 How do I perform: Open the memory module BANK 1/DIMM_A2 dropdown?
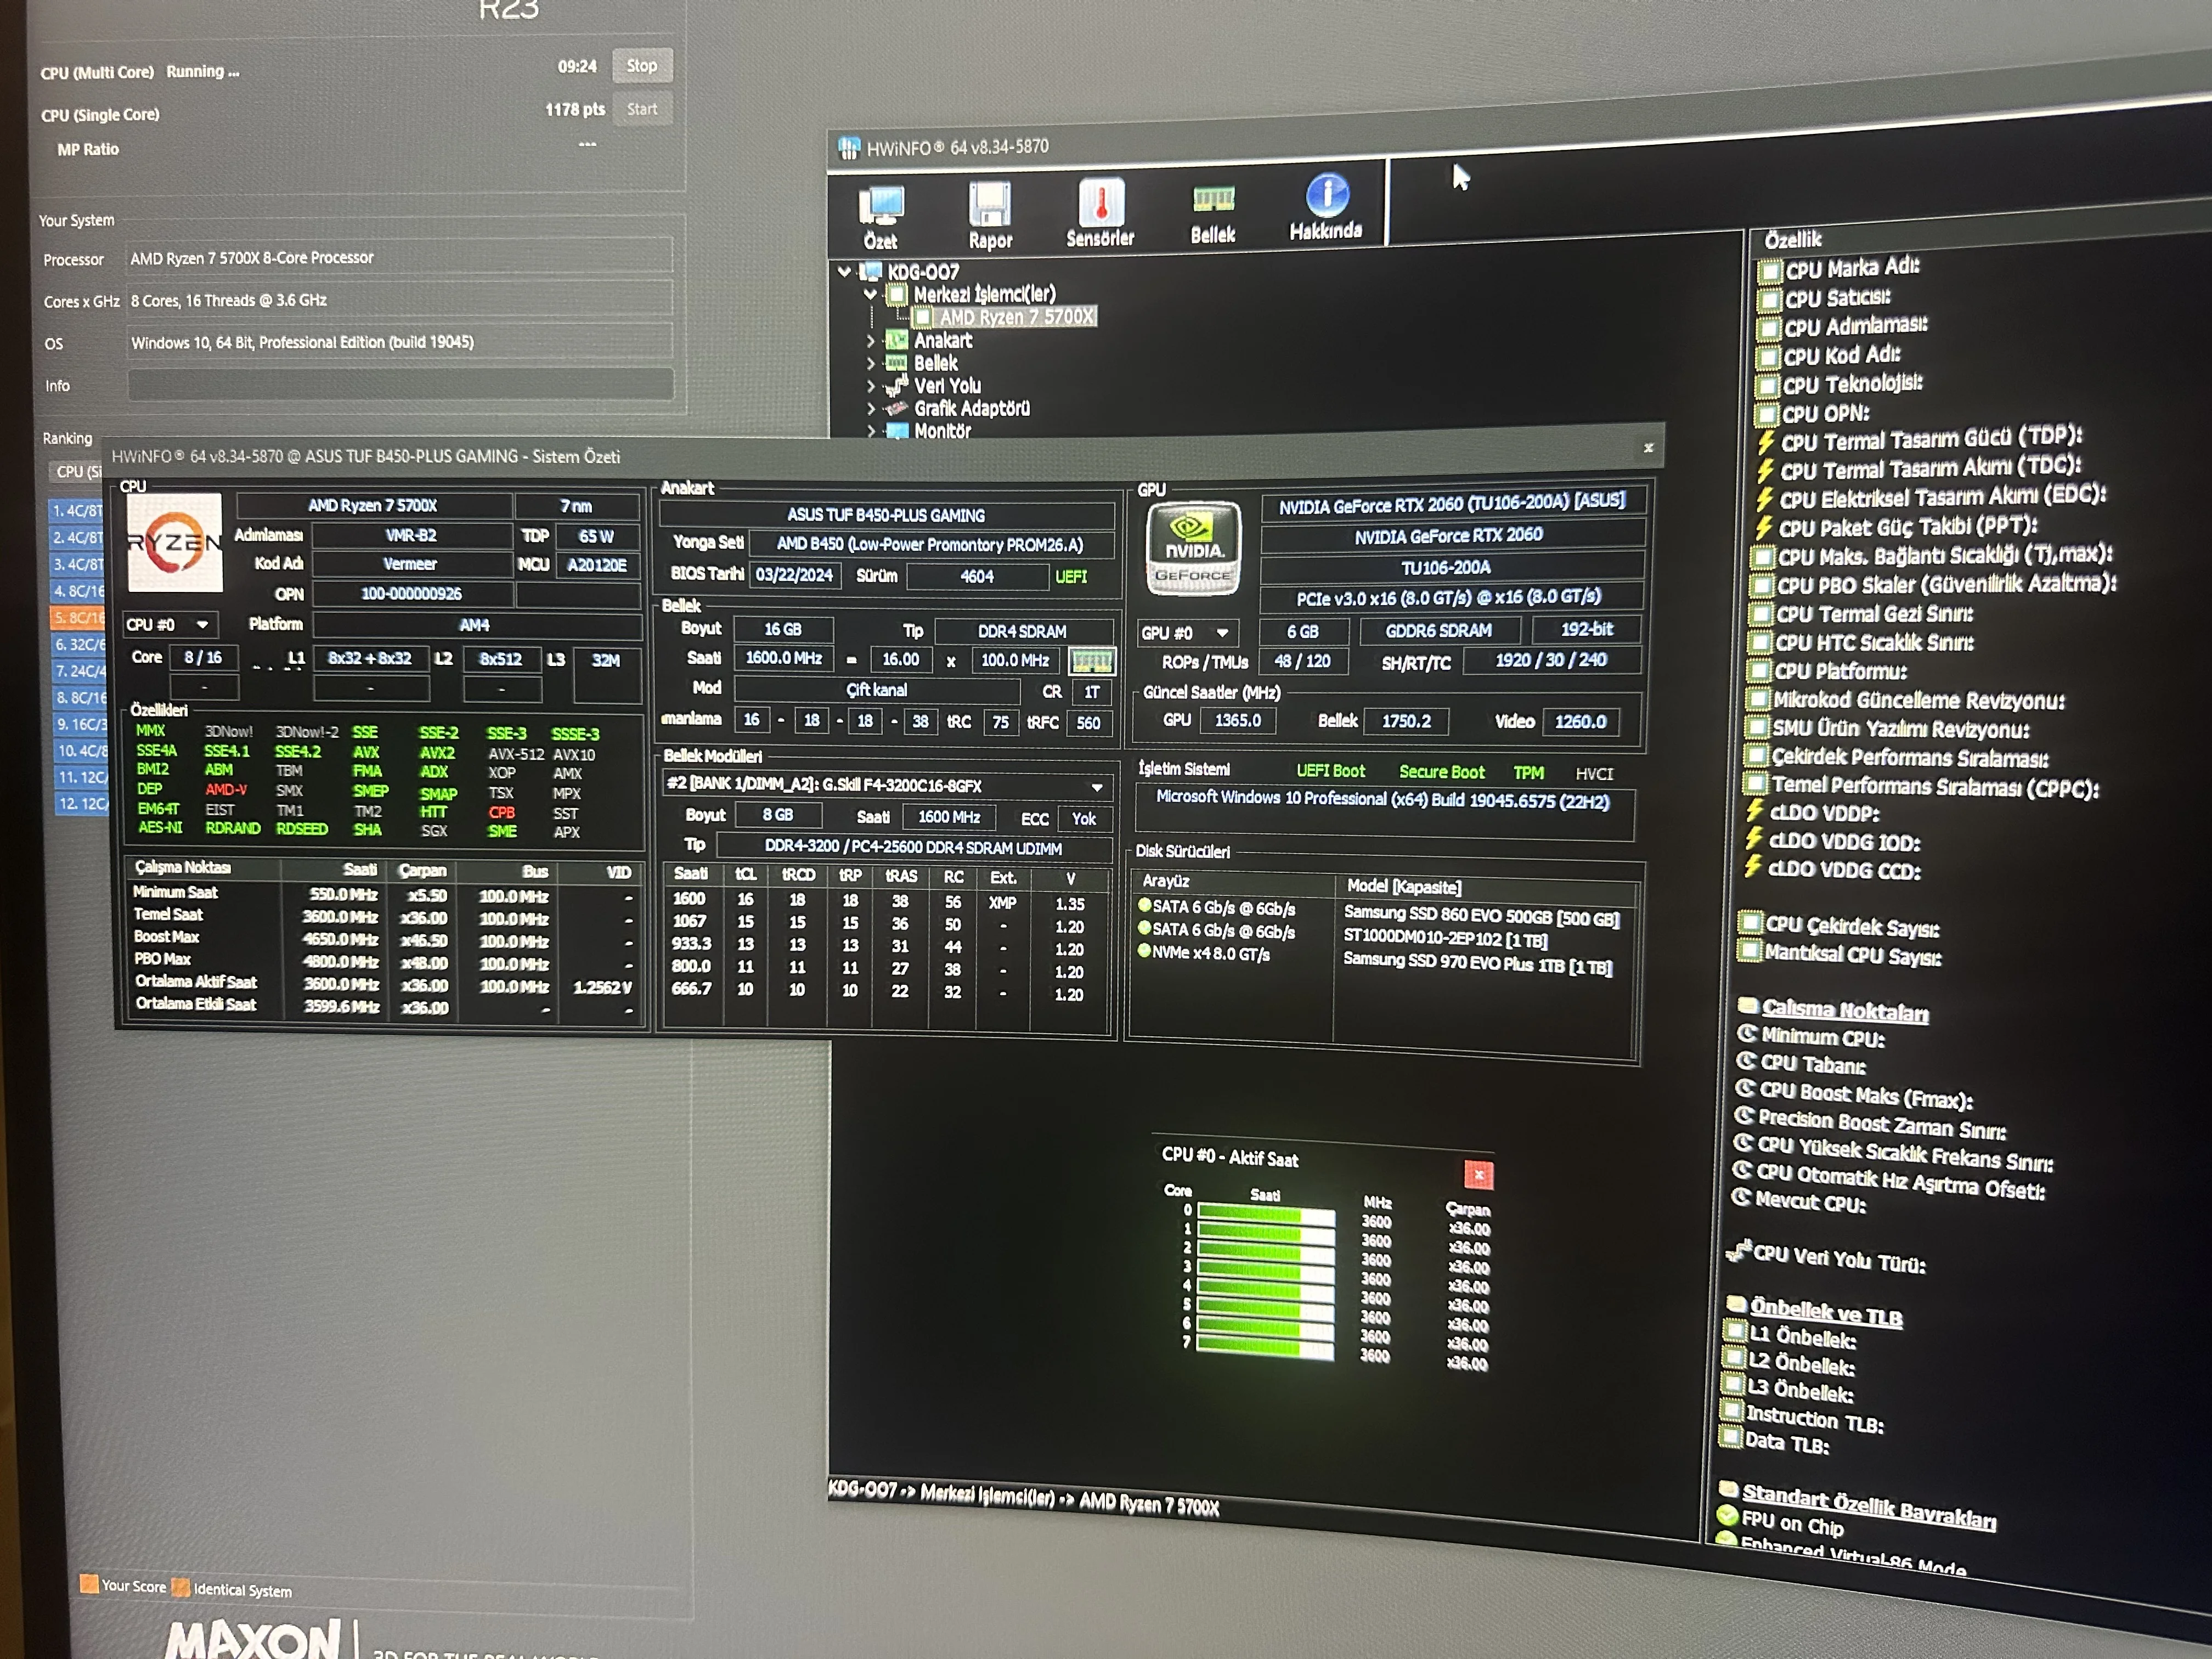1097,787
